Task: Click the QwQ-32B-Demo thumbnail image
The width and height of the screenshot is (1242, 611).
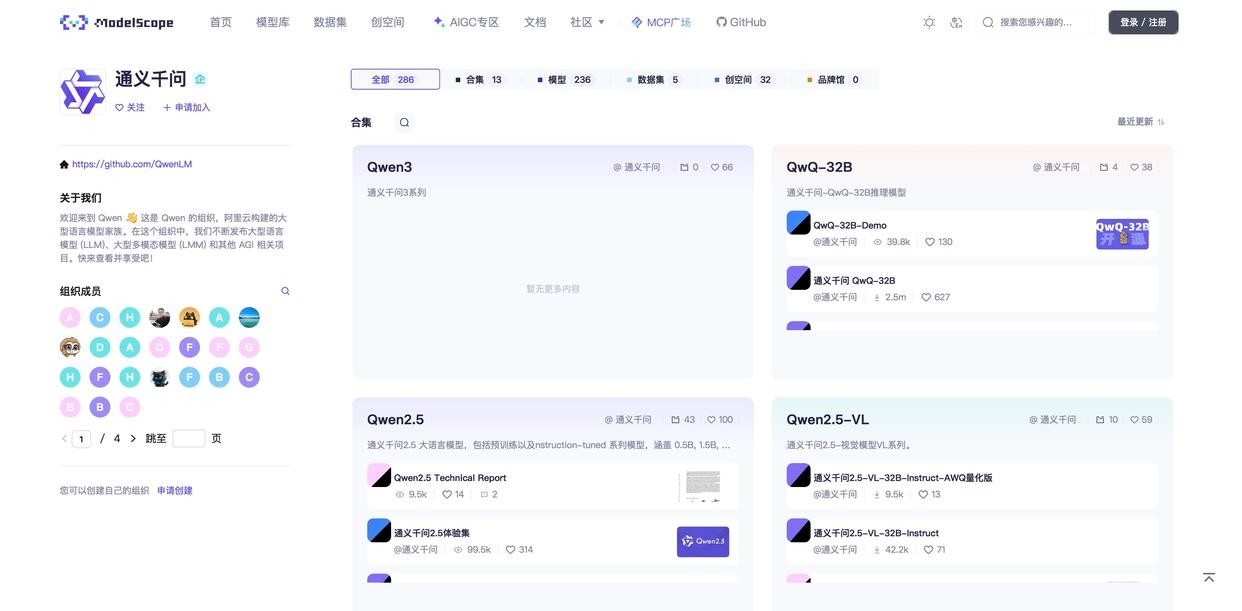Action: 1122,234
